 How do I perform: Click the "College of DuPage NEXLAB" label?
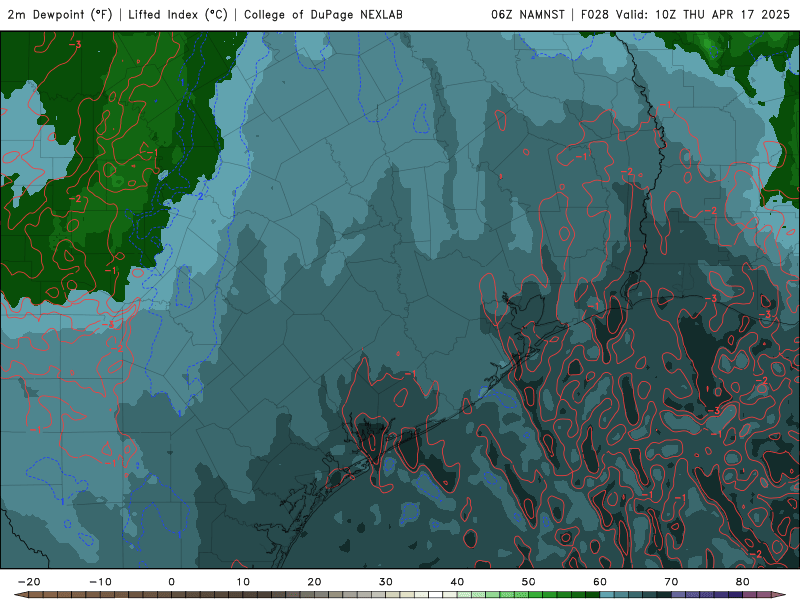[x=323, y=15]
